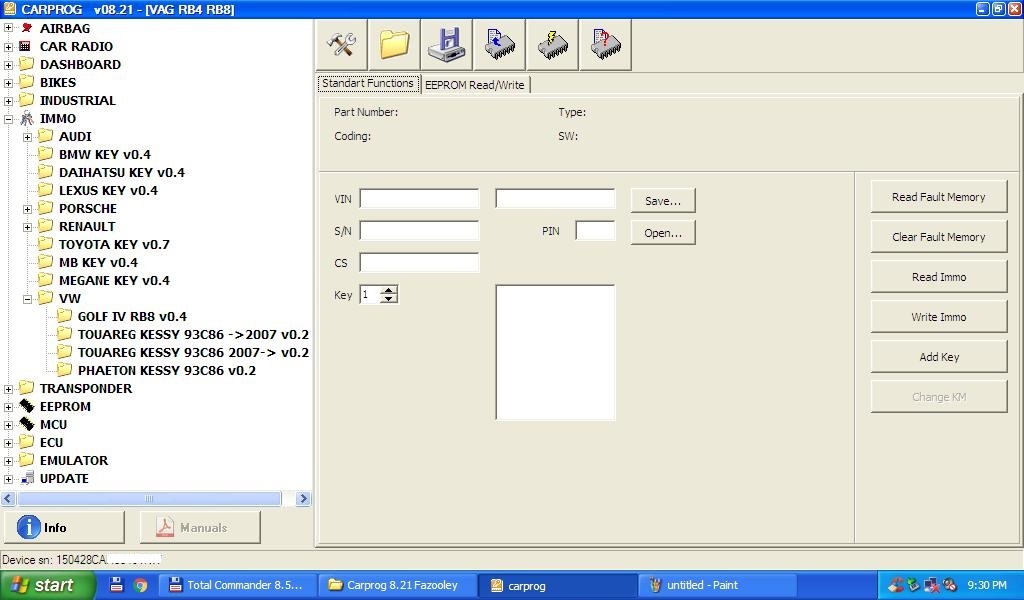Switch to the EEPROM Read/Write tab
Viewport: 1024px width, 600px height.
(x=475, y=85)
